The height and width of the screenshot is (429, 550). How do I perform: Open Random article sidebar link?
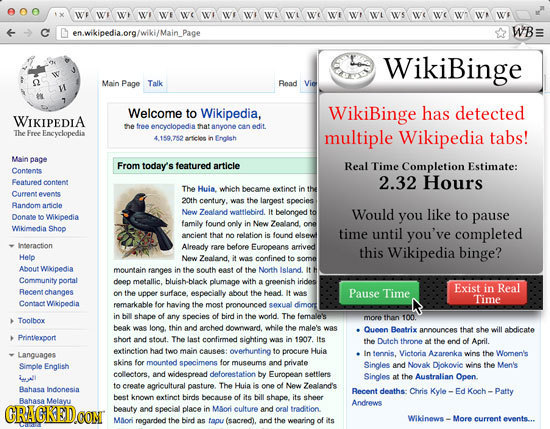pos(37,206)
